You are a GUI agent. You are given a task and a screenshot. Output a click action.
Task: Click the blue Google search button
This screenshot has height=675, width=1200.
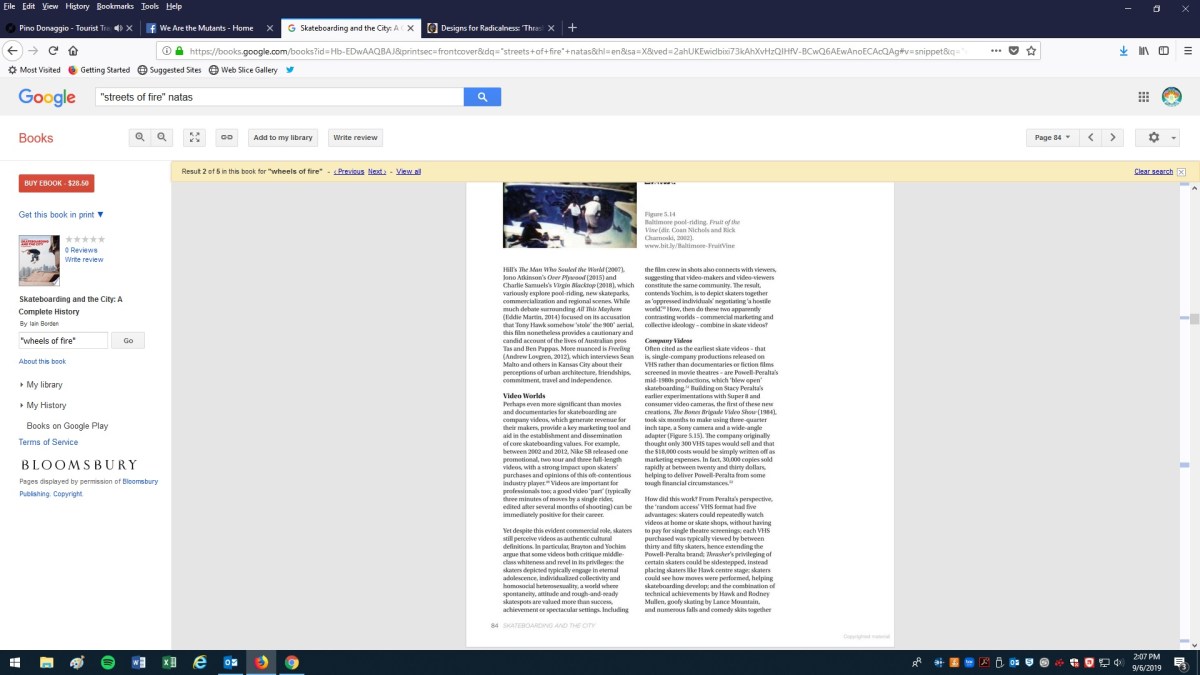[x=482, y=97]
